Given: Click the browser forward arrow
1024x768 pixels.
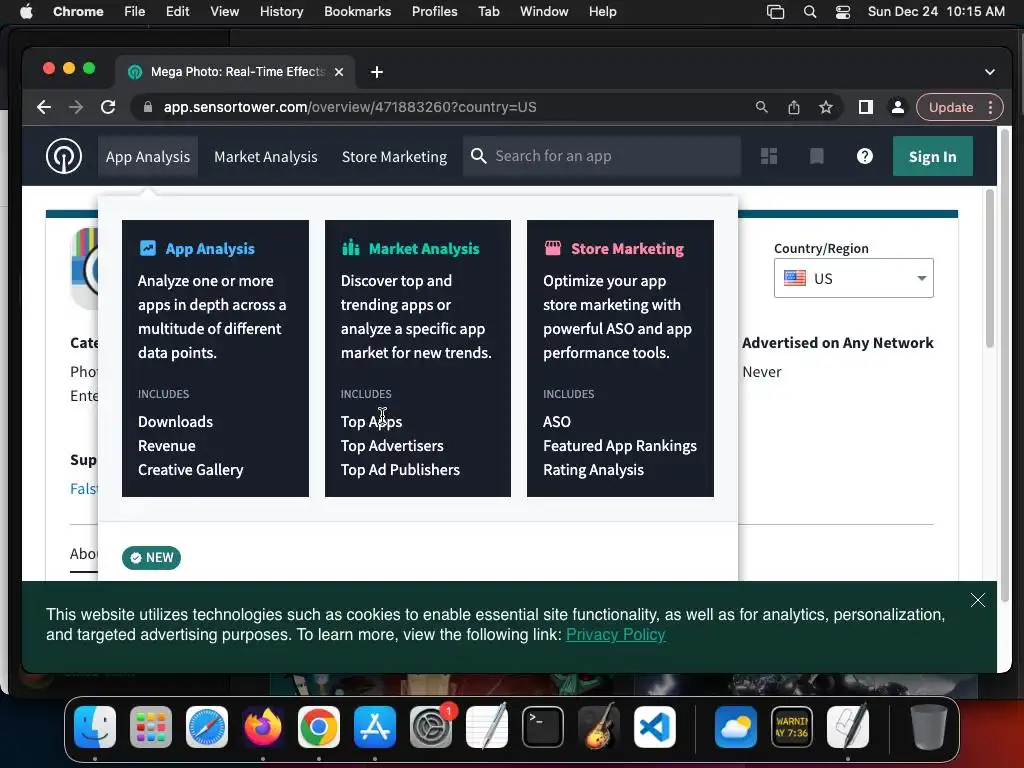Looking at the screenshot, I should click(76, 107).
